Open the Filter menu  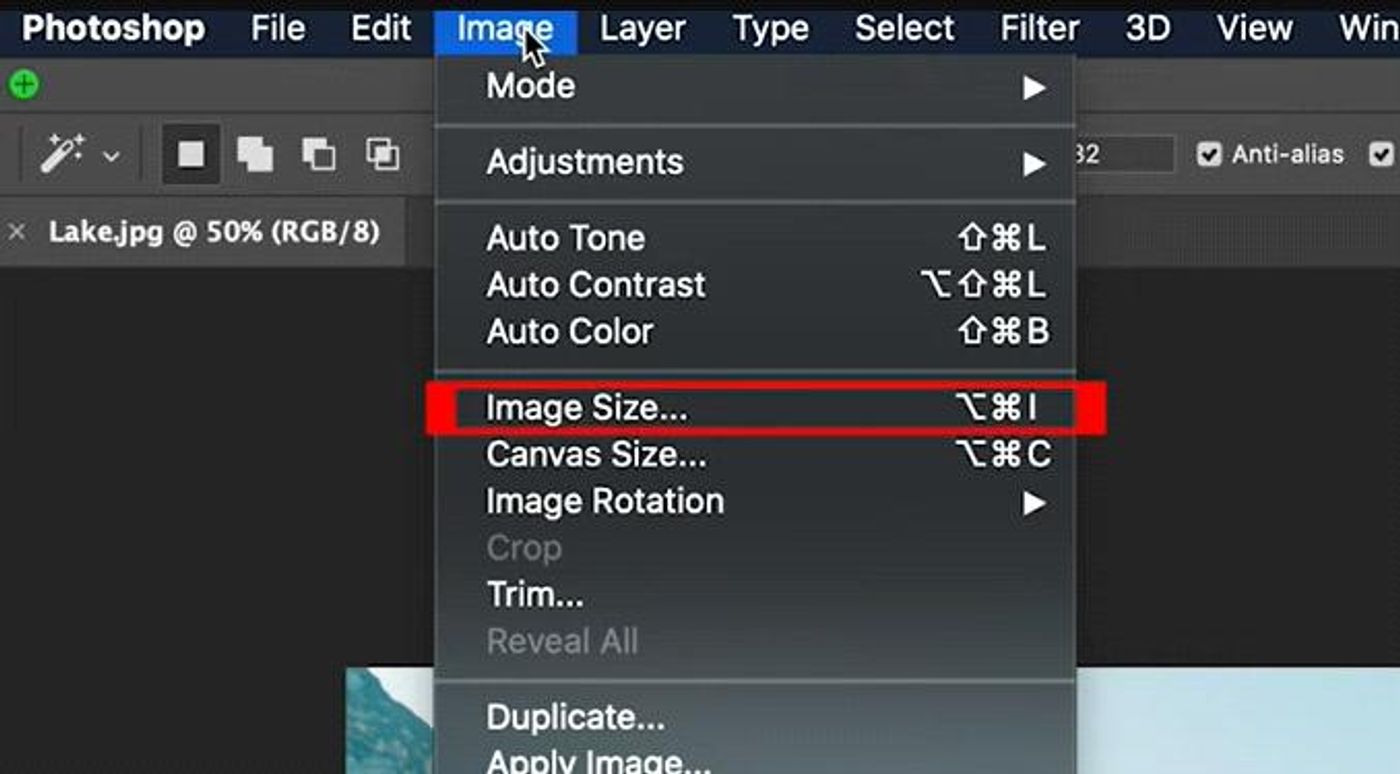coord(1040,29)
